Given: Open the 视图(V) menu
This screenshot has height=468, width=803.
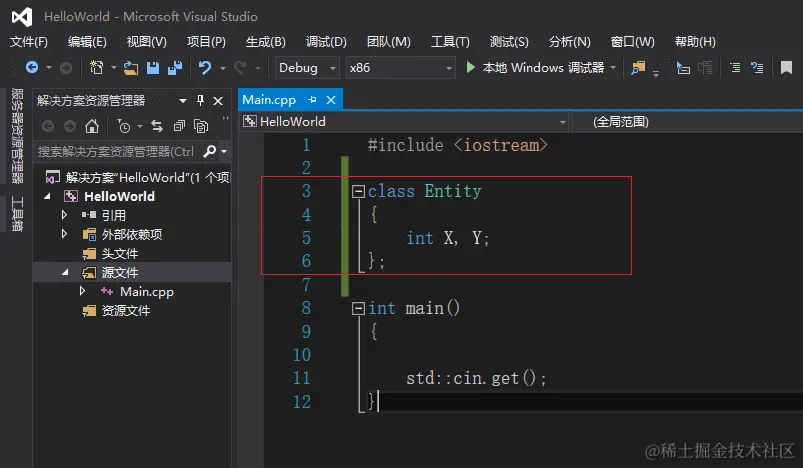Looking at the screenshot, I should (146, 41).
